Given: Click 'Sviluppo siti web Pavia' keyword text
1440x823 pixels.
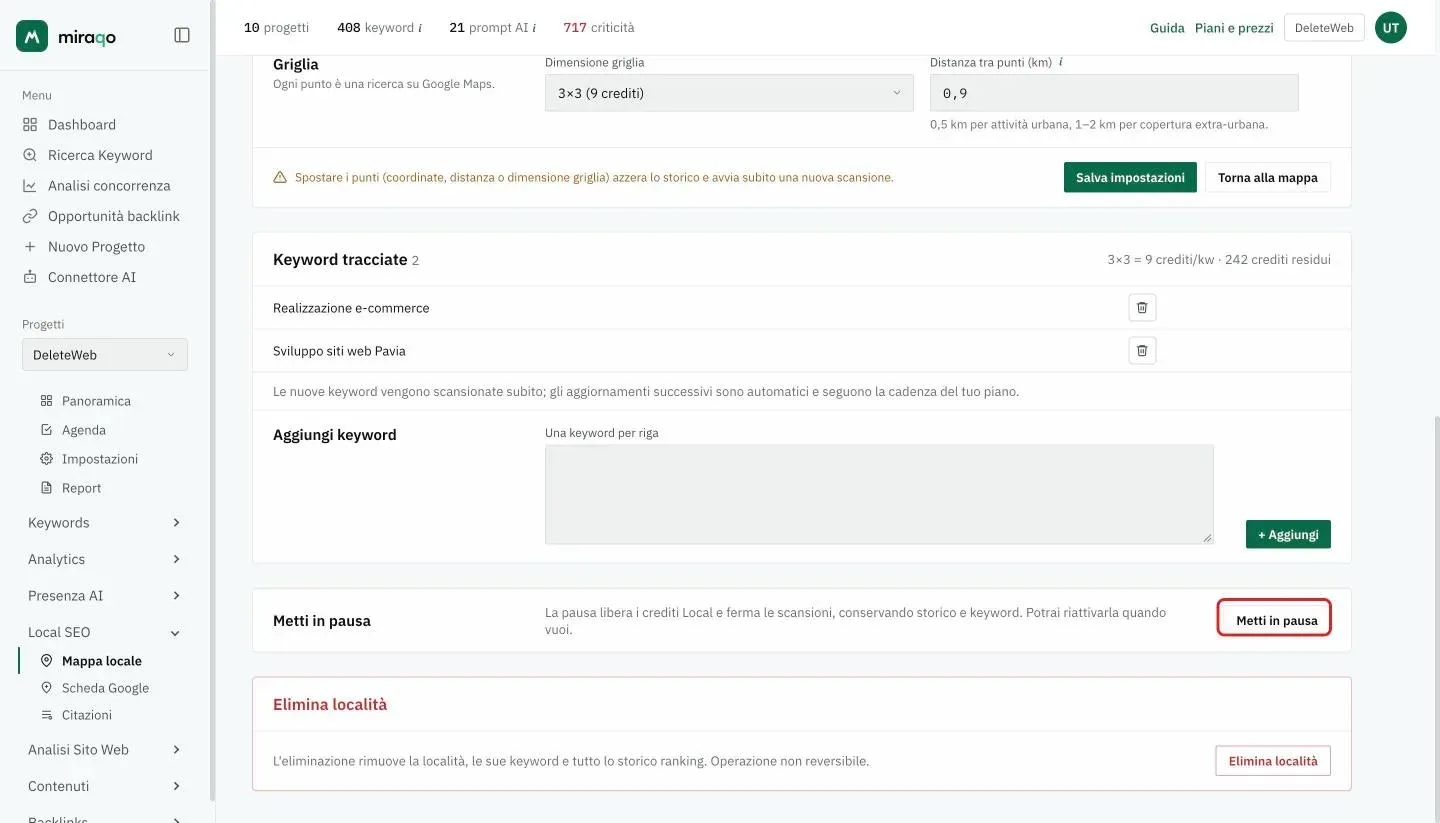Looking at the screenshot, I should tap(339, 351).
